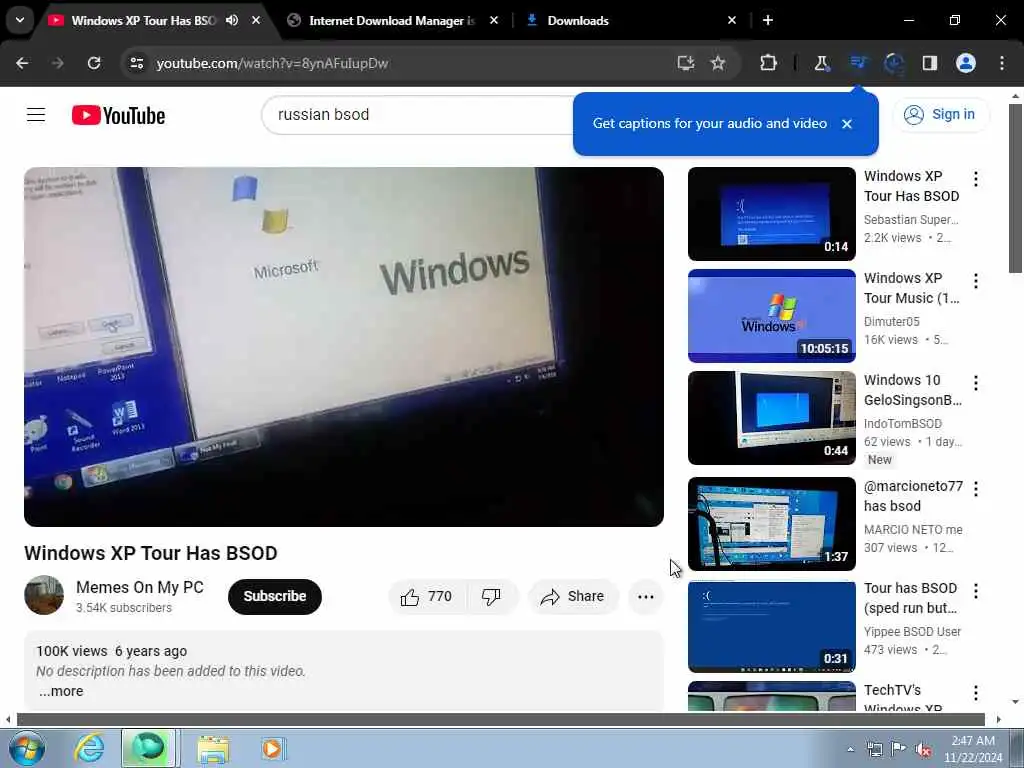1024x768 pixels.
Task: Click the Internet Download Manager extension icon
Action: click(893, 63)
